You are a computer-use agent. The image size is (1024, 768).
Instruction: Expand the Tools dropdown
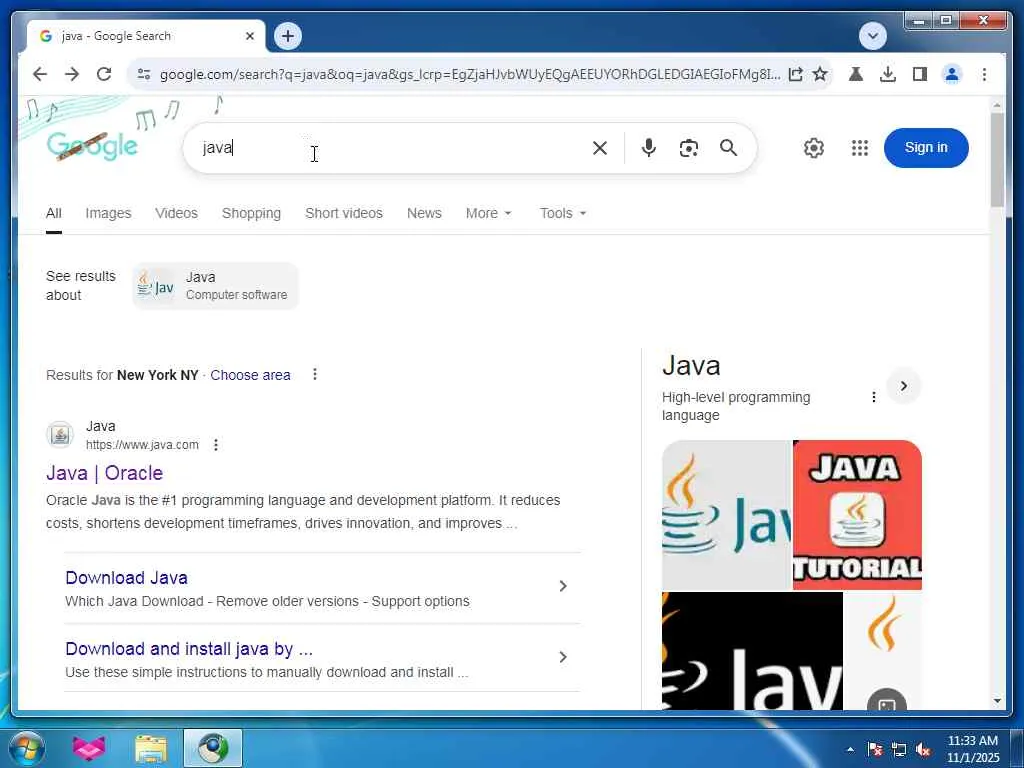[x=563, y=214]
